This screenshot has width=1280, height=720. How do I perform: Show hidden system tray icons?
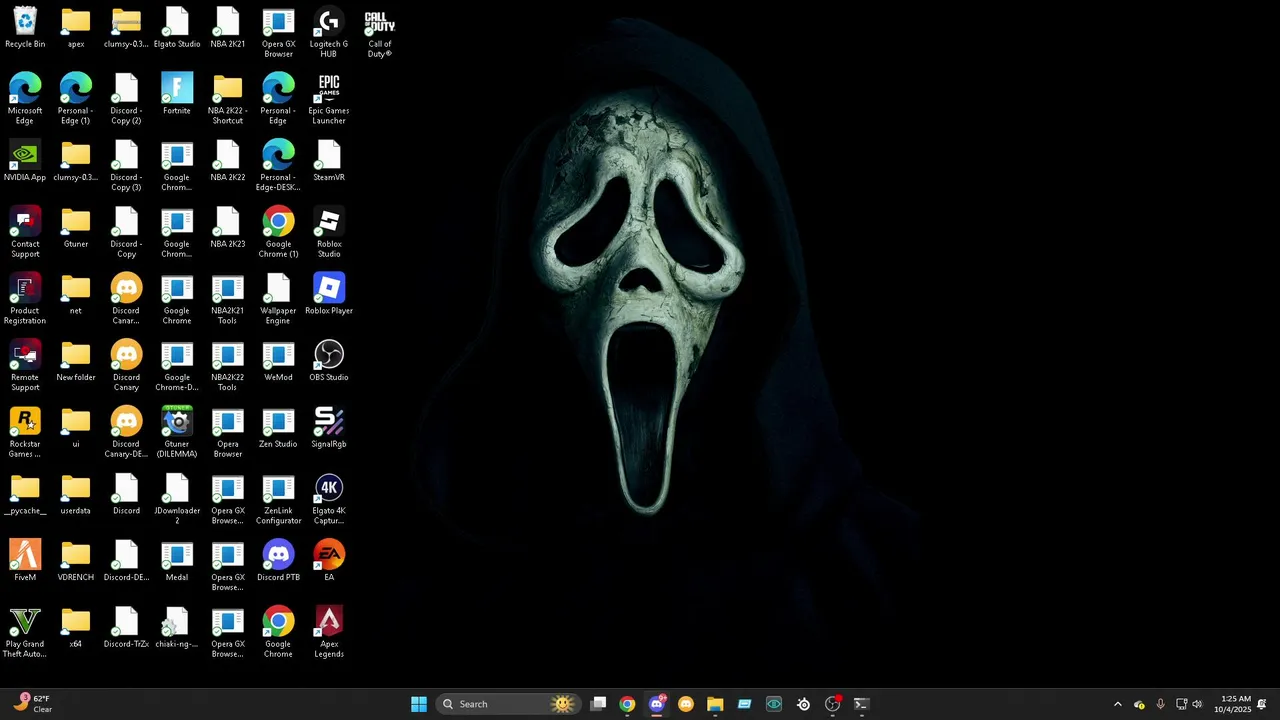(x=1118, y=704)
